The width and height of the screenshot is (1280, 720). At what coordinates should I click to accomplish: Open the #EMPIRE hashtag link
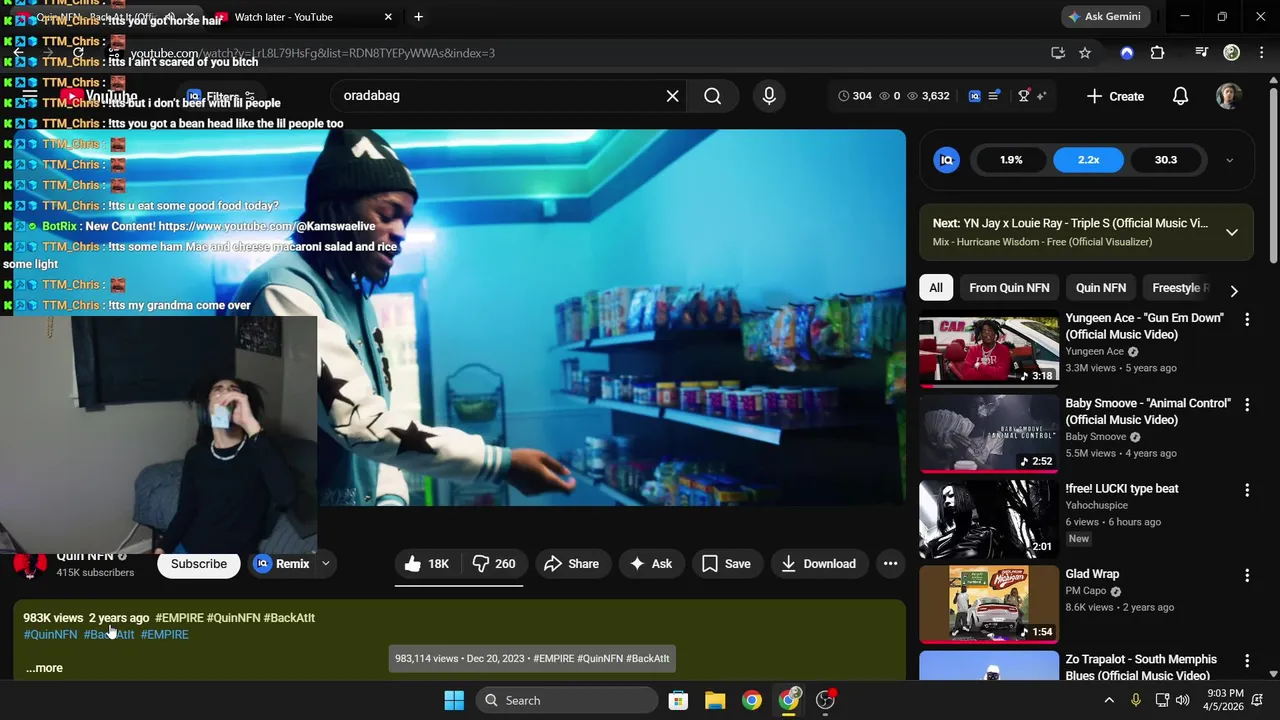click(164, 635)
